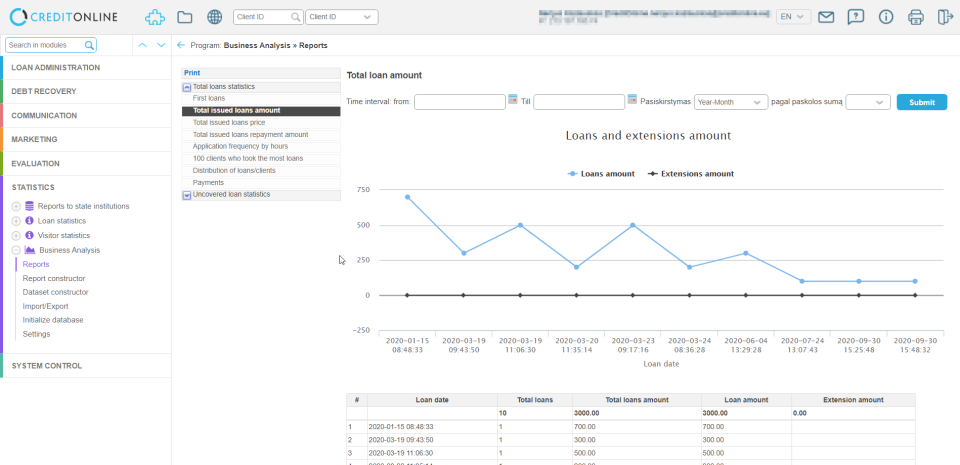This screenshot has height=465, width=960.
Task: Open the Client ID dropdown
Action: click(342, 17)
